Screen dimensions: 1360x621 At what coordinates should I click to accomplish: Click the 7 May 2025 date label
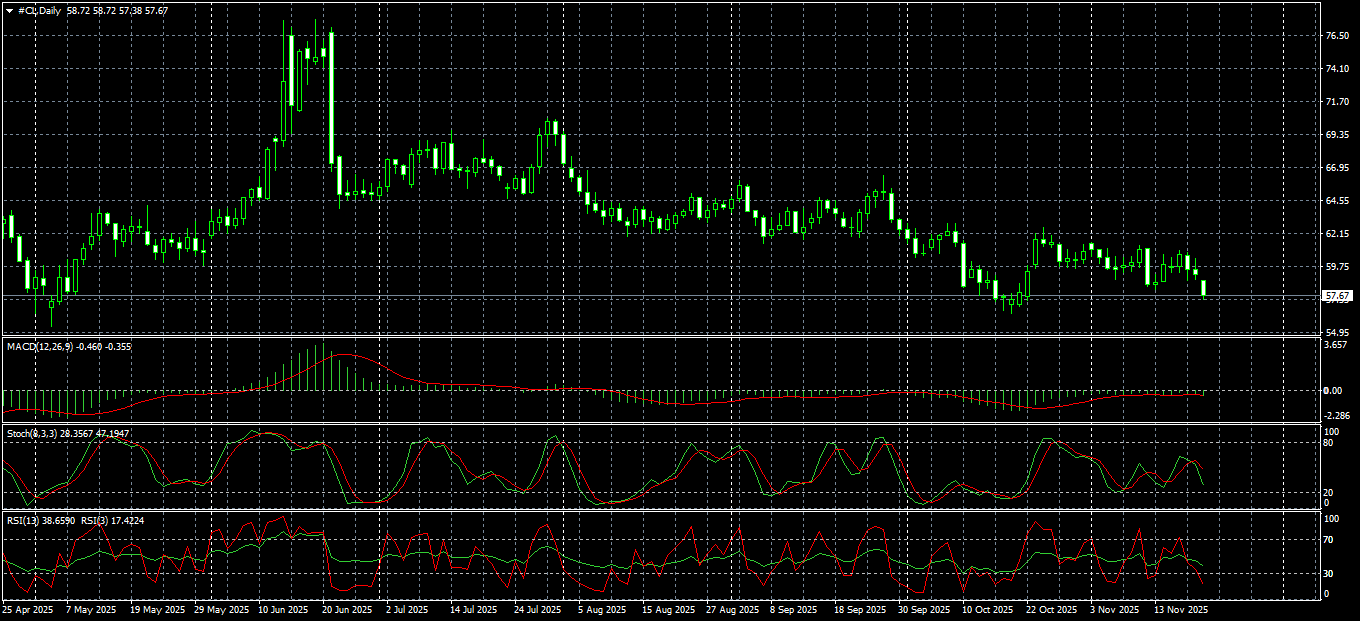coord(89,609)
